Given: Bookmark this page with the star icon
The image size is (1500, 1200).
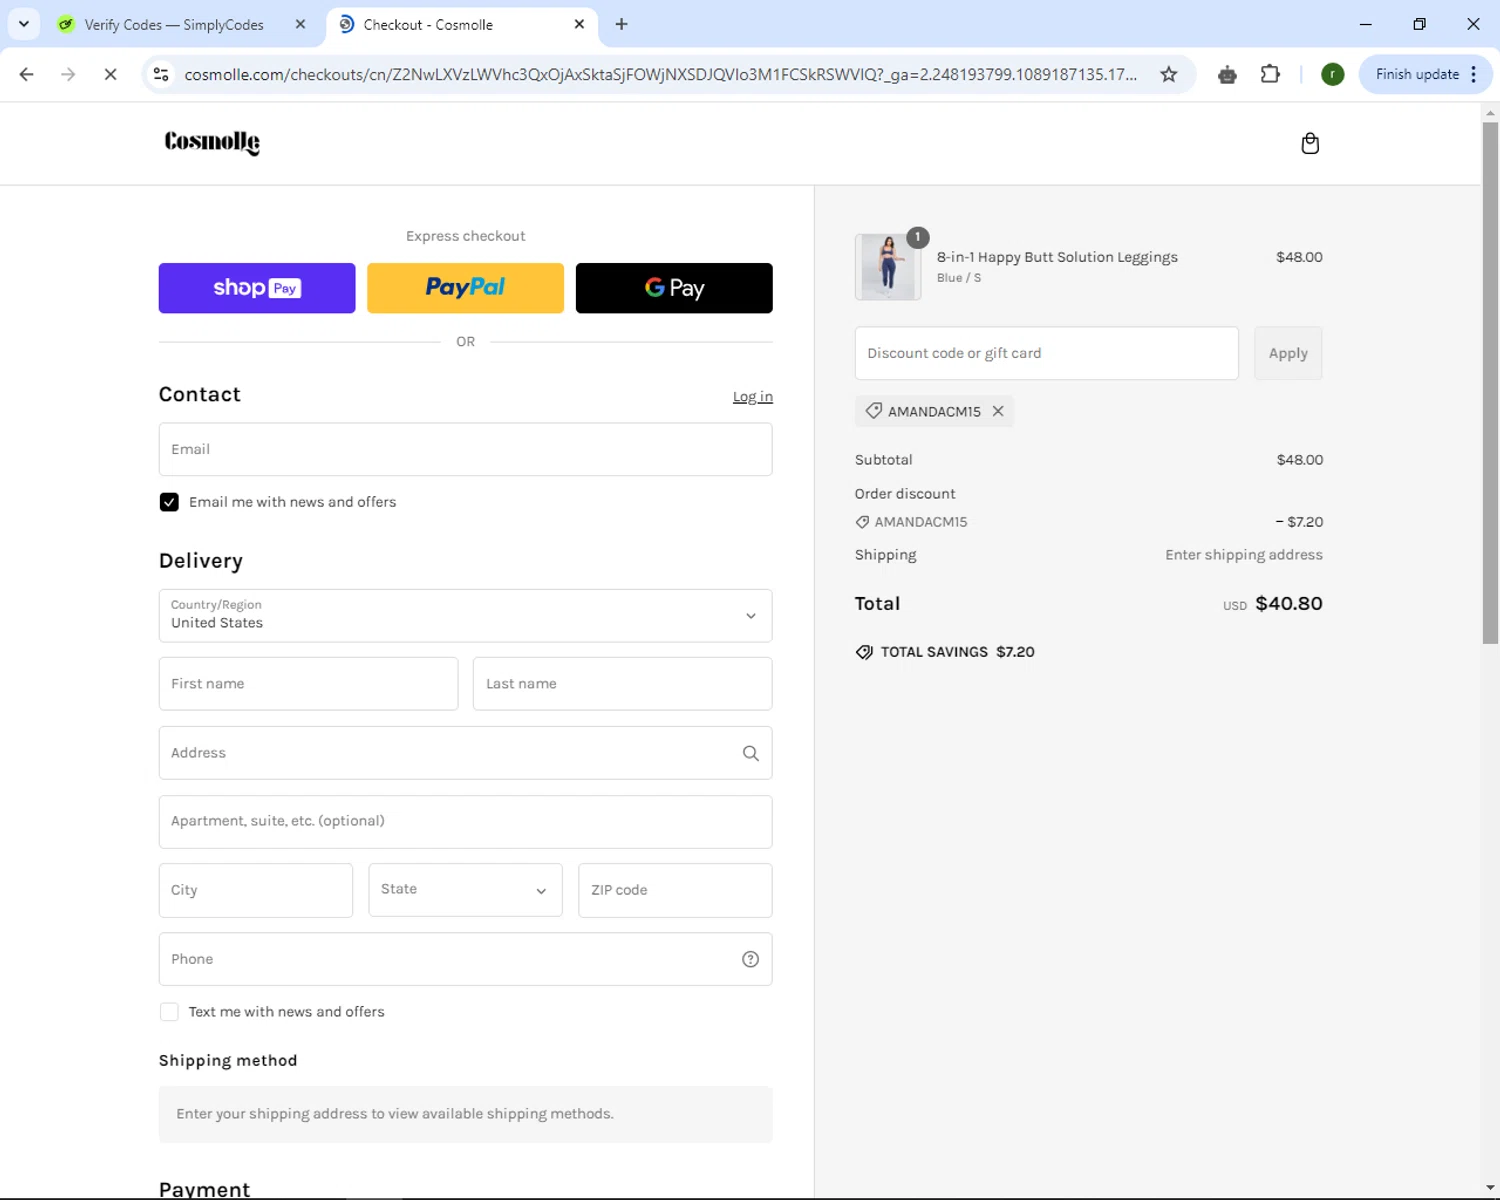Looking at the screenshot, I should (1168, 74).
